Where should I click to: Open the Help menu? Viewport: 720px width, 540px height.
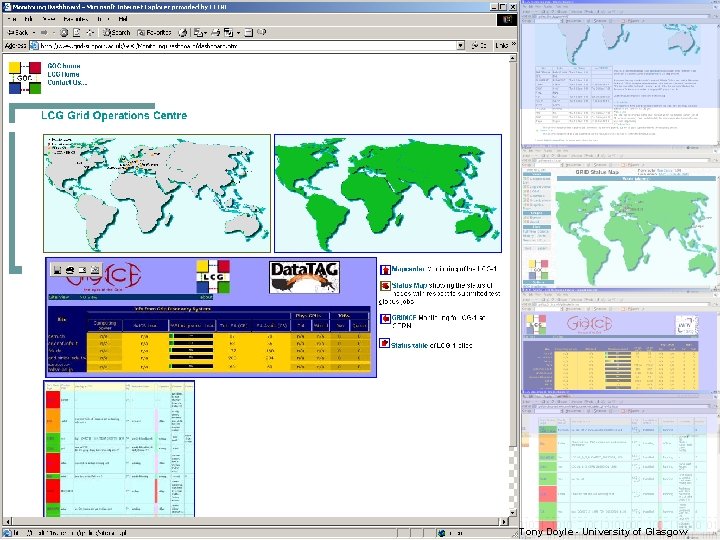click(123, 19)
